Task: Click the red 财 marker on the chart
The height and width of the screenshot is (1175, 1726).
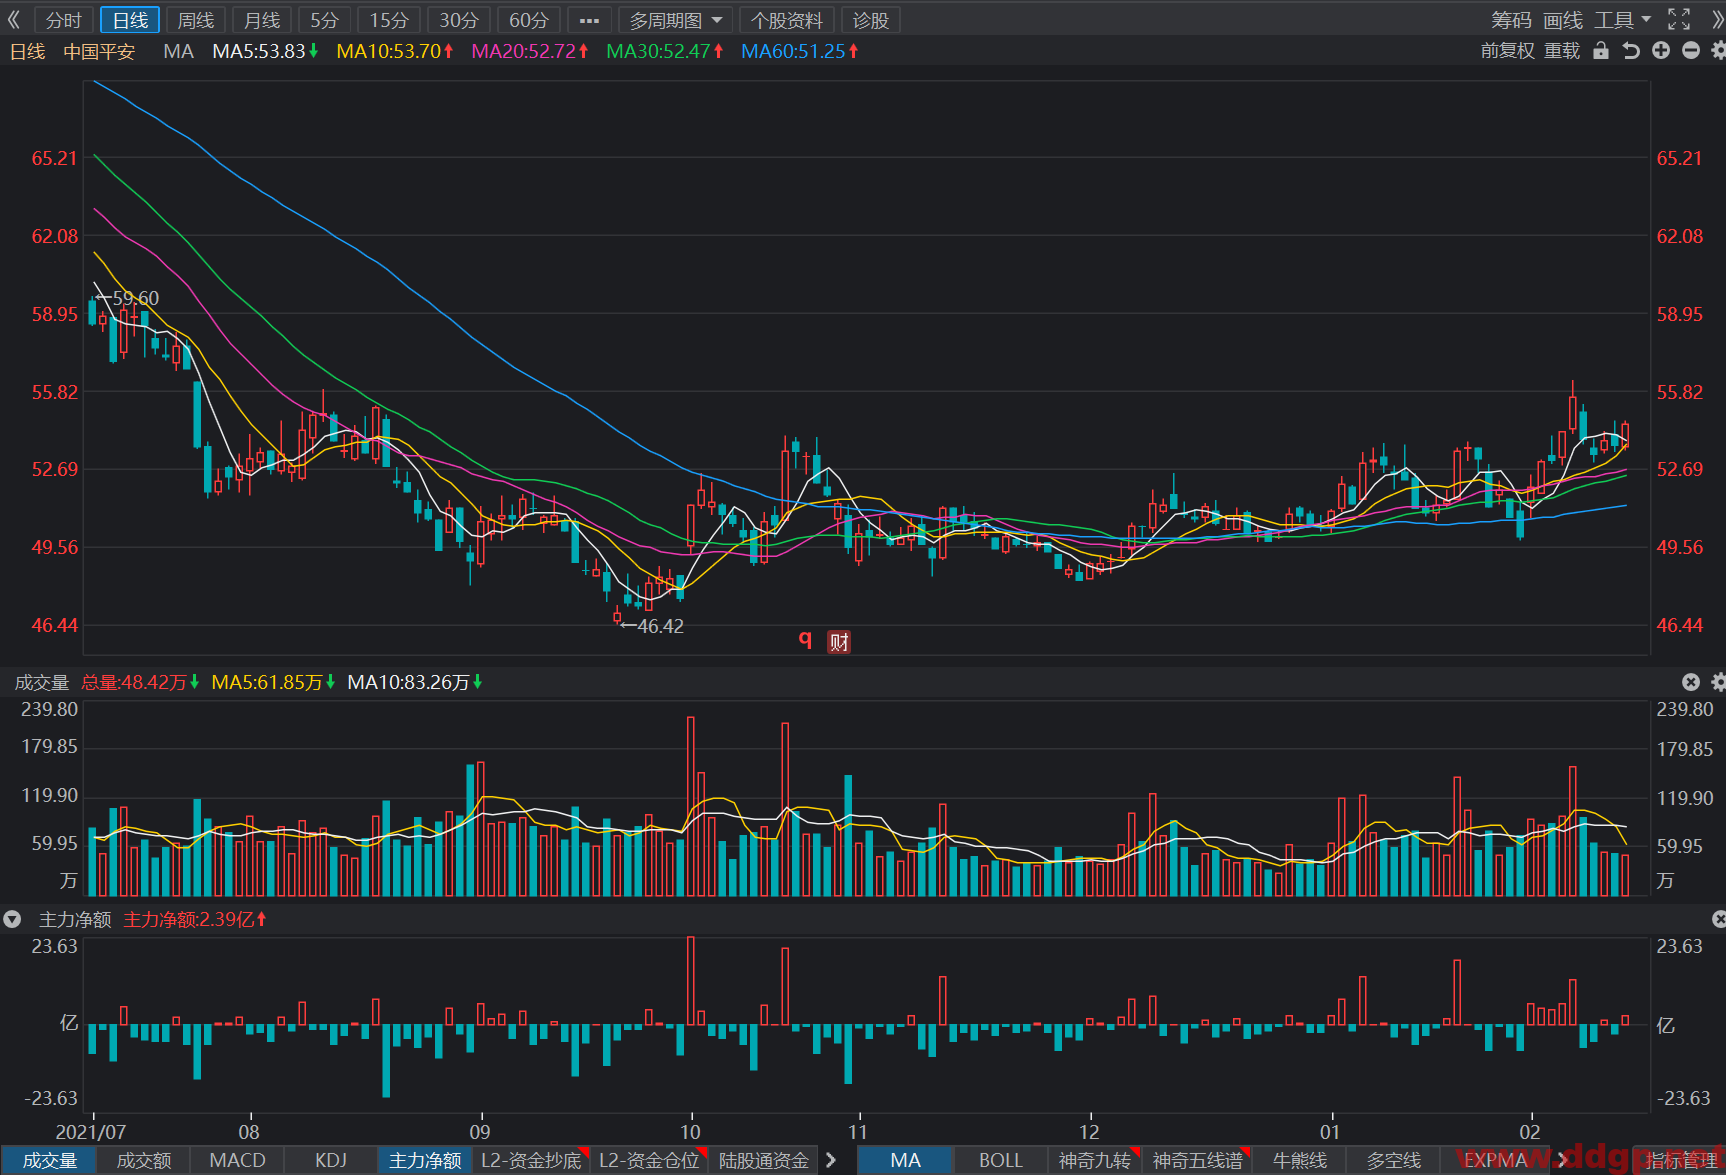Action: pyautogui.click(x=839, y=642)
